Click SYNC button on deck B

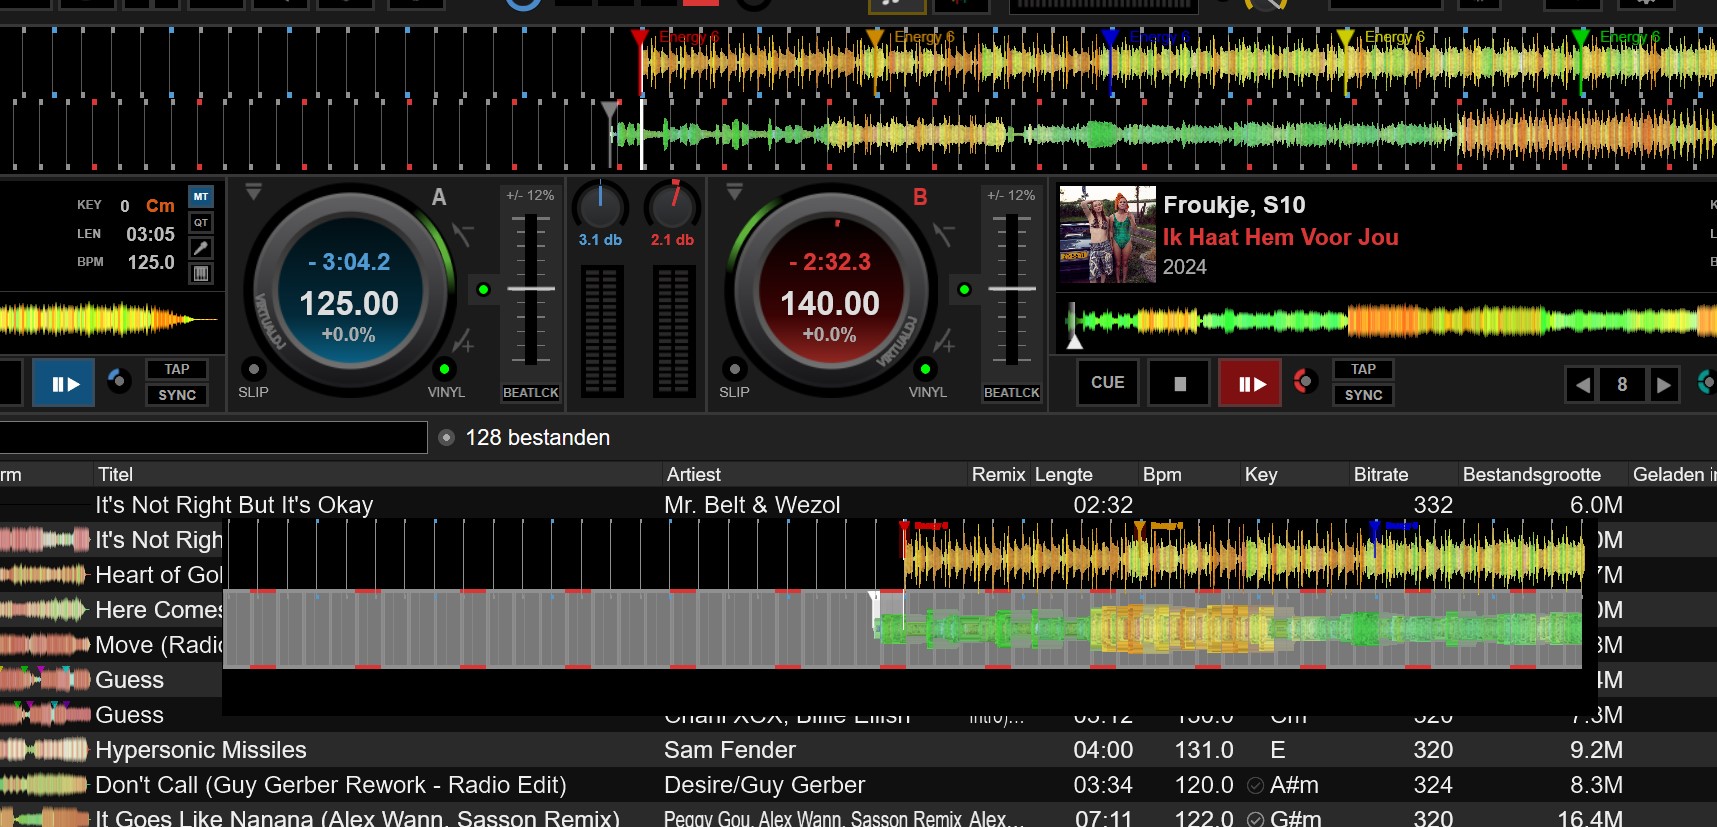pos(1363,395)
